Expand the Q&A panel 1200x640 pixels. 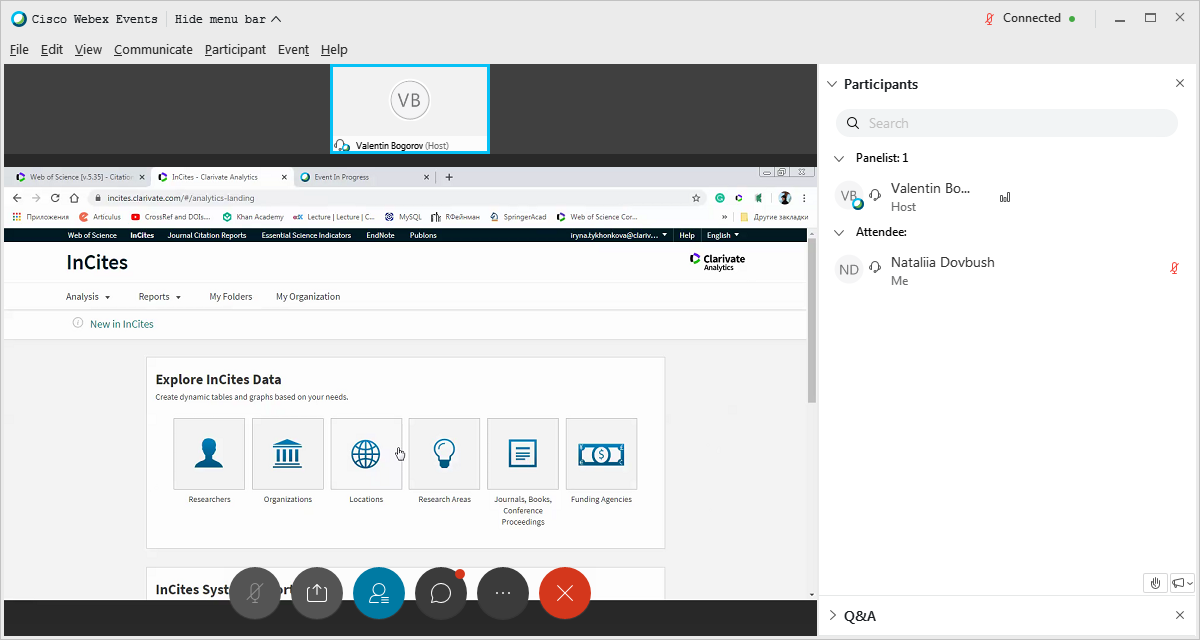click(x=832, y=616)
